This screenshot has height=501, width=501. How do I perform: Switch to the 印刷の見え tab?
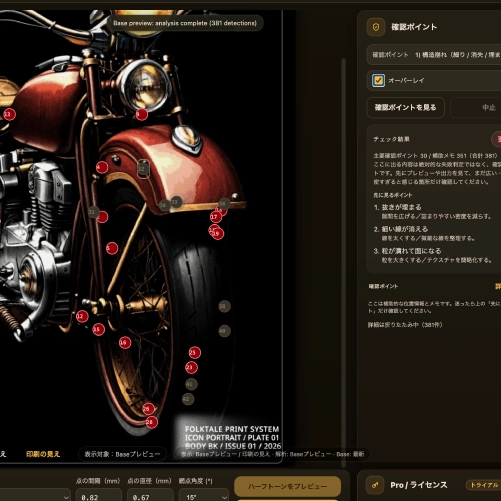coord(43,454)
